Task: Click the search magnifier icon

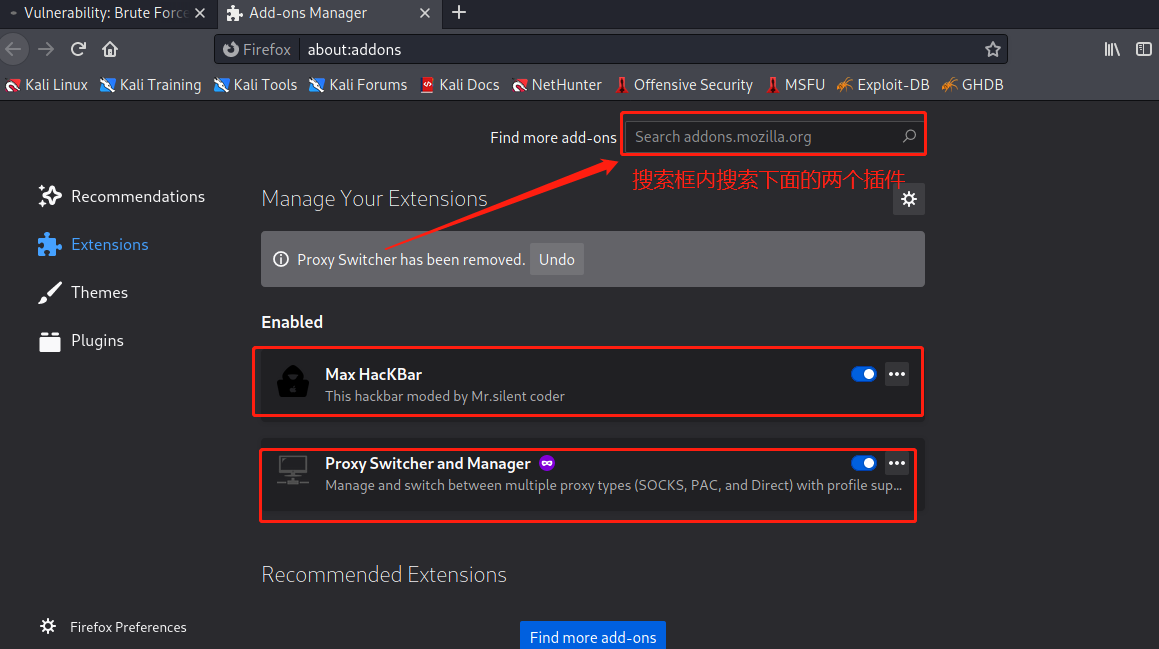Action: (x=909, y=136)
